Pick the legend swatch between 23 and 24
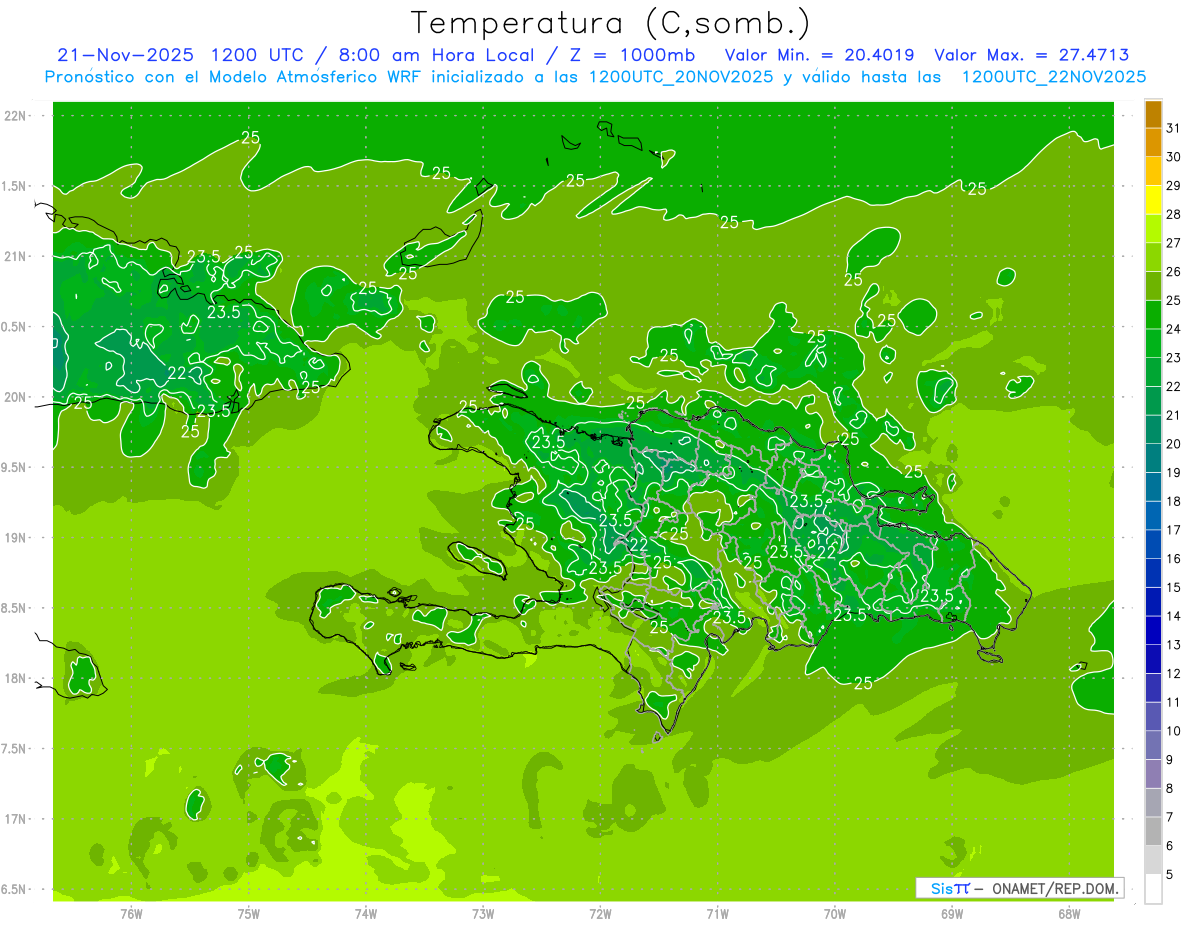 point(1153,343)
